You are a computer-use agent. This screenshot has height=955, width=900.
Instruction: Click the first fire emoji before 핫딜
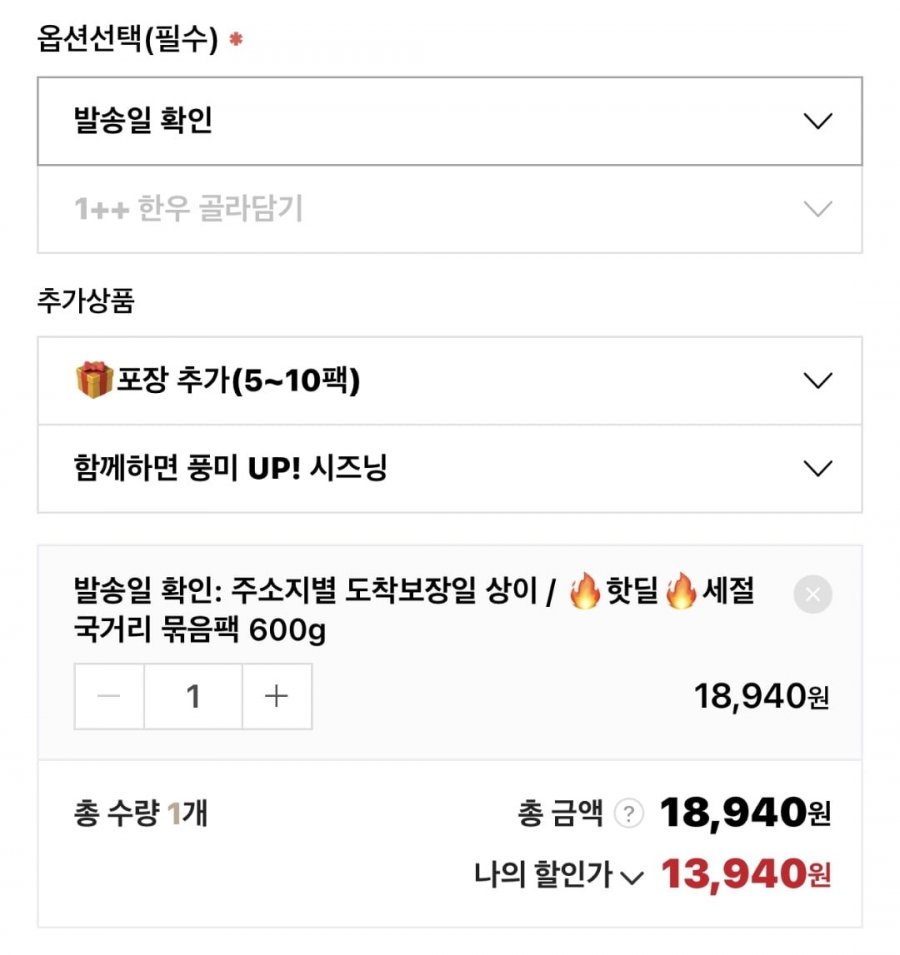pos(585,590)
